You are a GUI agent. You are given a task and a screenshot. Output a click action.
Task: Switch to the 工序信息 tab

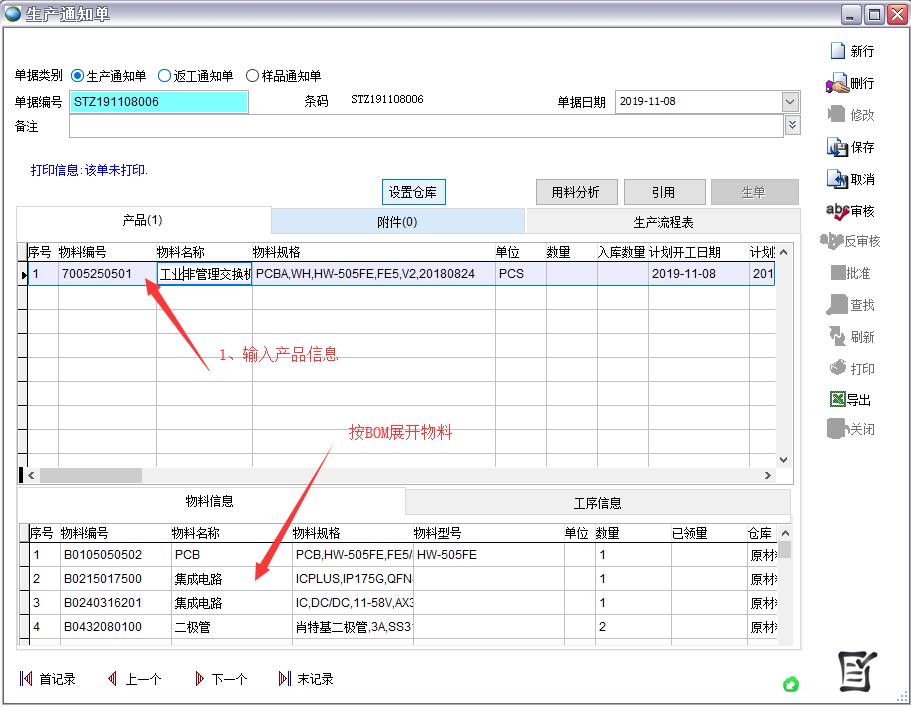coord(597,502)
